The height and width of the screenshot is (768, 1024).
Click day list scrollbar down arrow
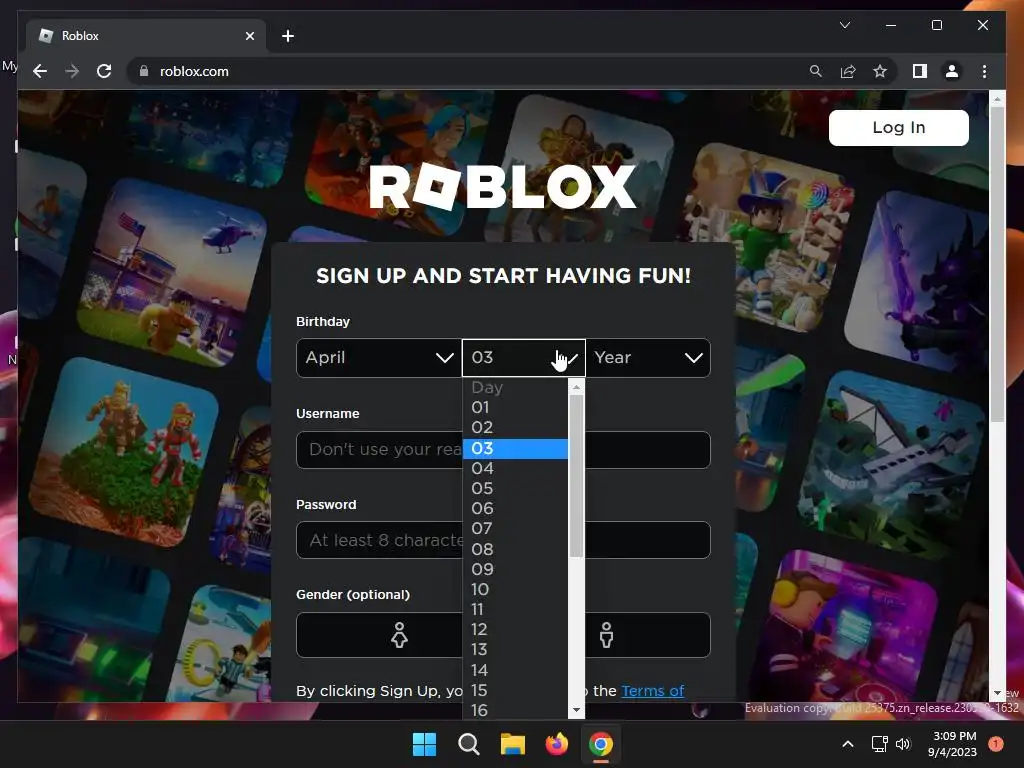click(x=576, y=710)
